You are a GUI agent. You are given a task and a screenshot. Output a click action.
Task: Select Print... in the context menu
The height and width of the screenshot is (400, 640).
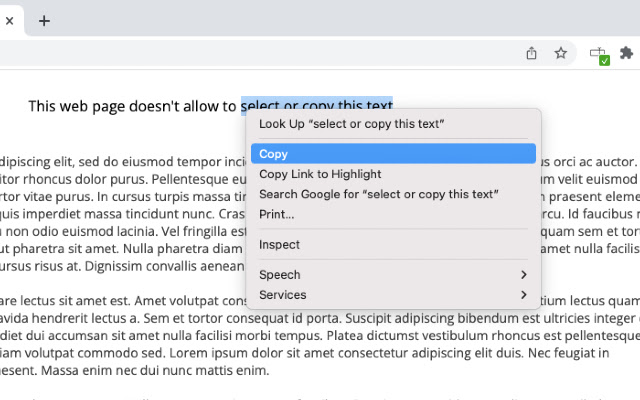[x=393, y=214]
